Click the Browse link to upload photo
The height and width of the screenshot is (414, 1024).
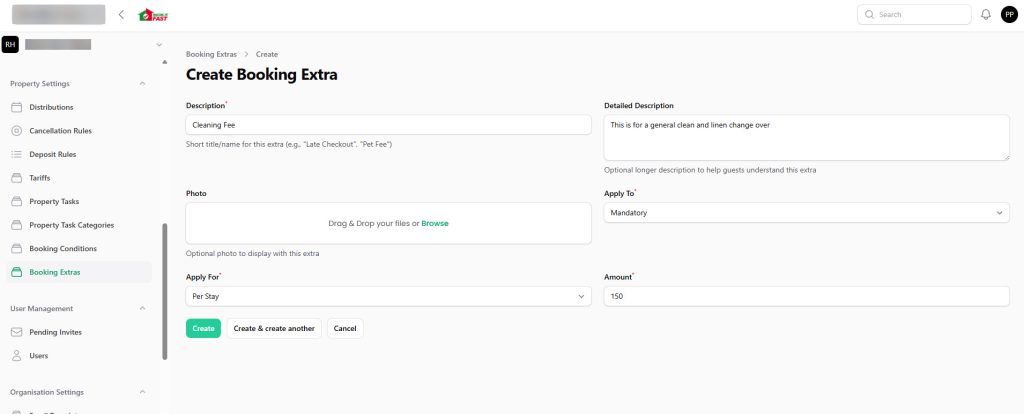435,223
